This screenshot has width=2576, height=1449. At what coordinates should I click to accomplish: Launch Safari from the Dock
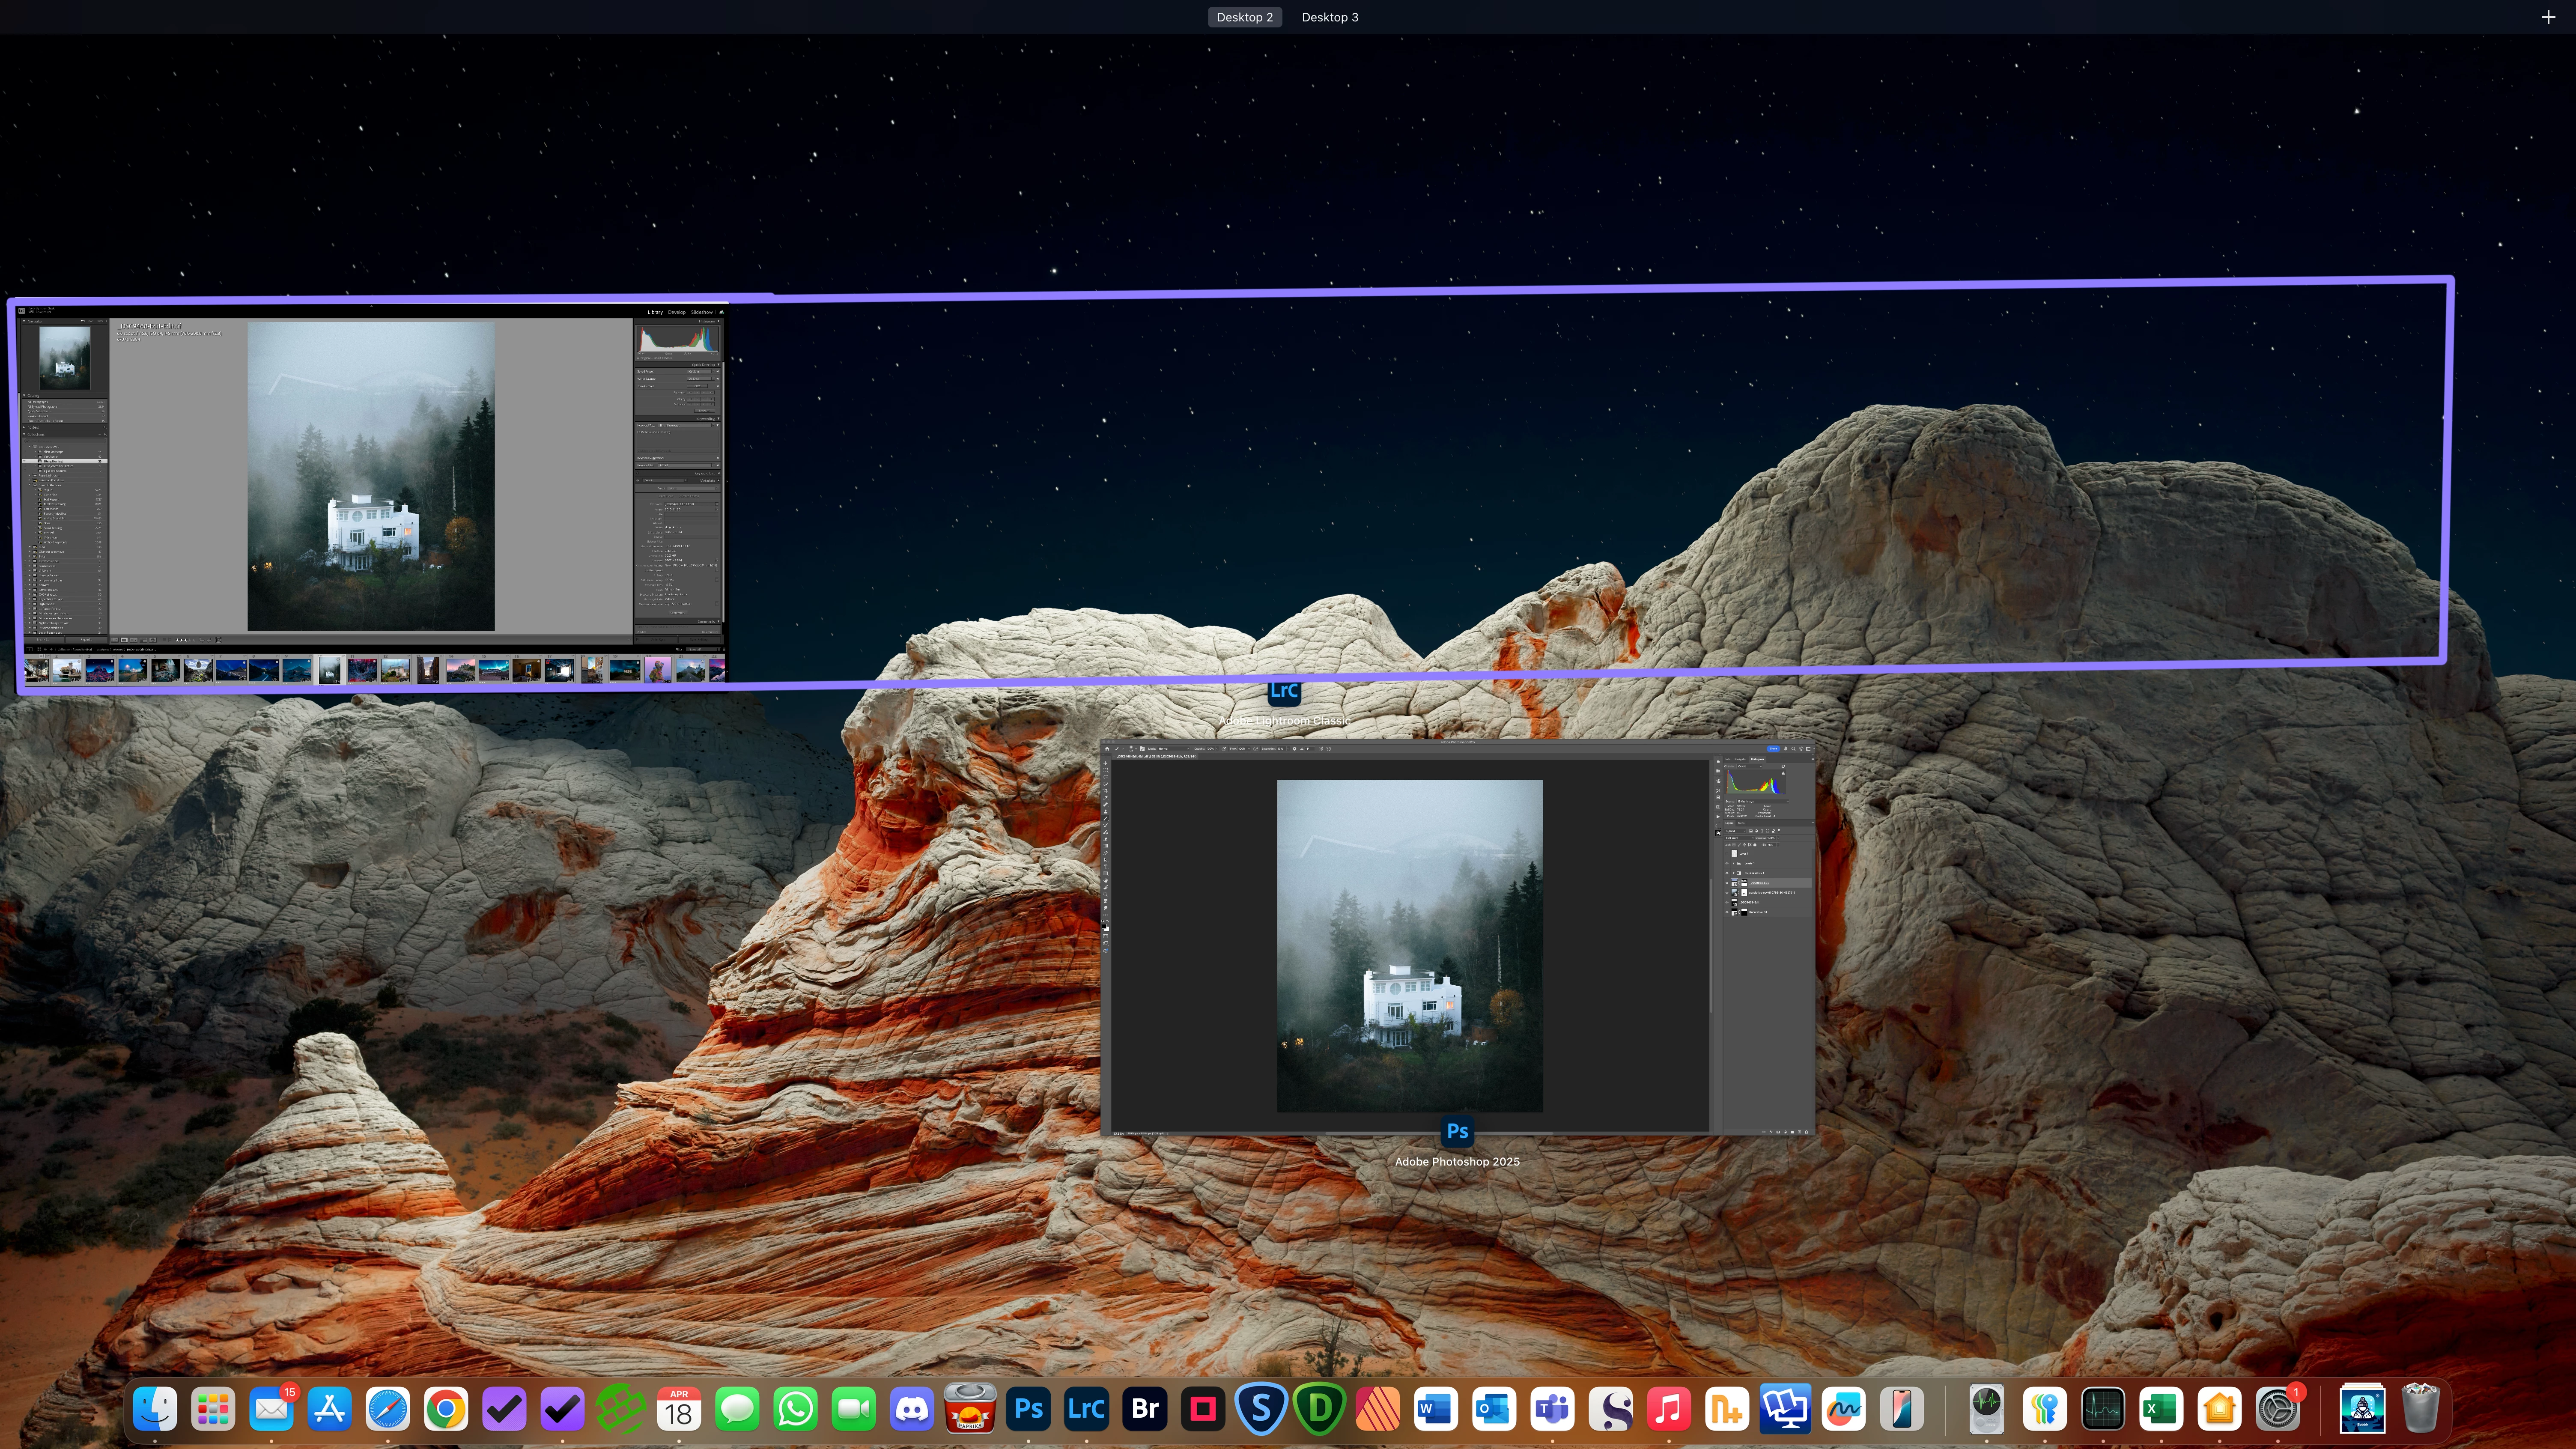pyautogui.click(x=388, y=1409)
